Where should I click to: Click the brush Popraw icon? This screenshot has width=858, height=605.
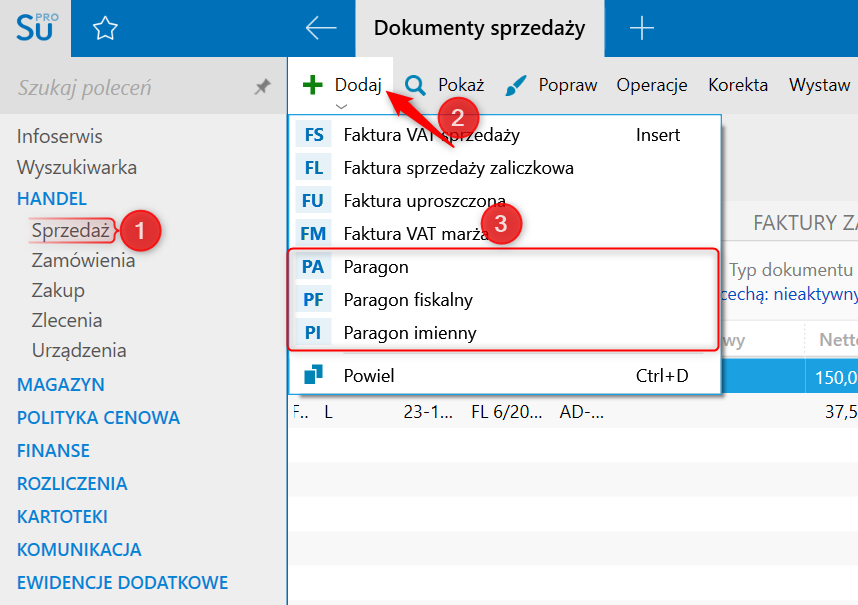click(x=516, y=85)
